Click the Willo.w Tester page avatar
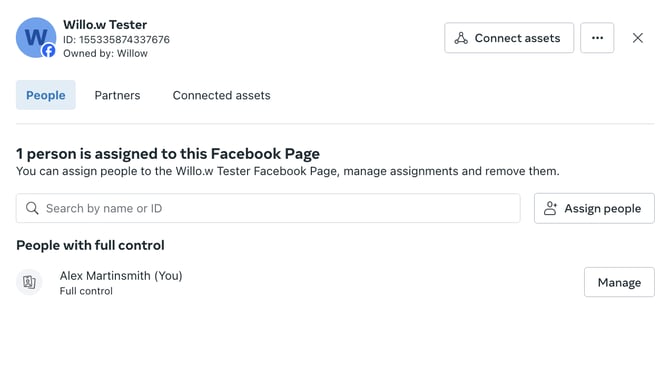 tap(36, 38)
